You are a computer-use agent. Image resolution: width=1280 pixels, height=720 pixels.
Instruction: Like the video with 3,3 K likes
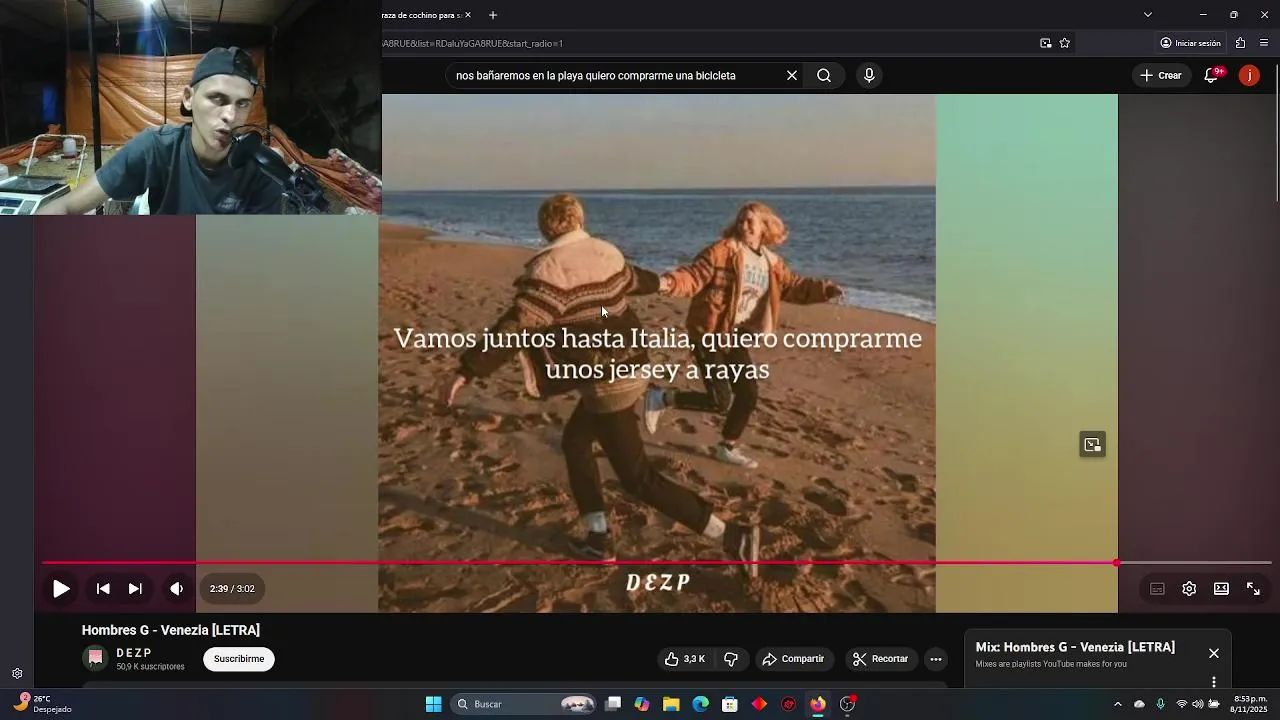point(686,659)
